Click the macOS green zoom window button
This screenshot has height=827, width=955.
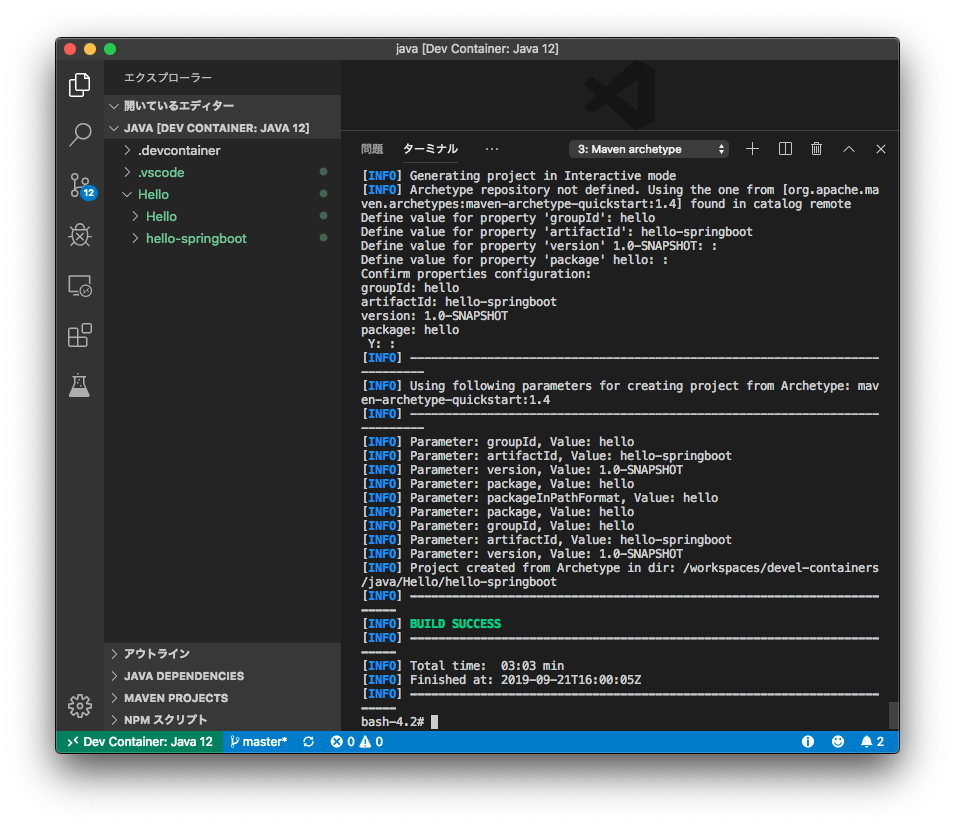110,49
